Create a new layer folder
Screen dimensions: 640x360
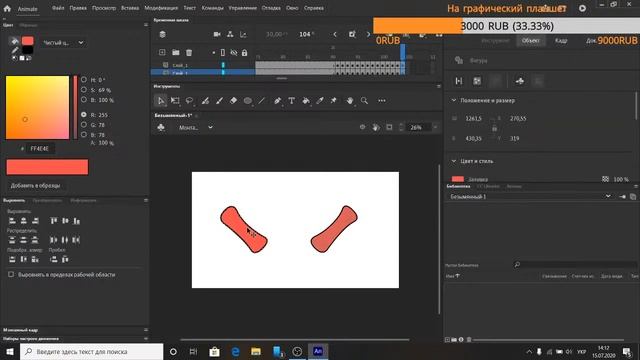tap(176, 52)
